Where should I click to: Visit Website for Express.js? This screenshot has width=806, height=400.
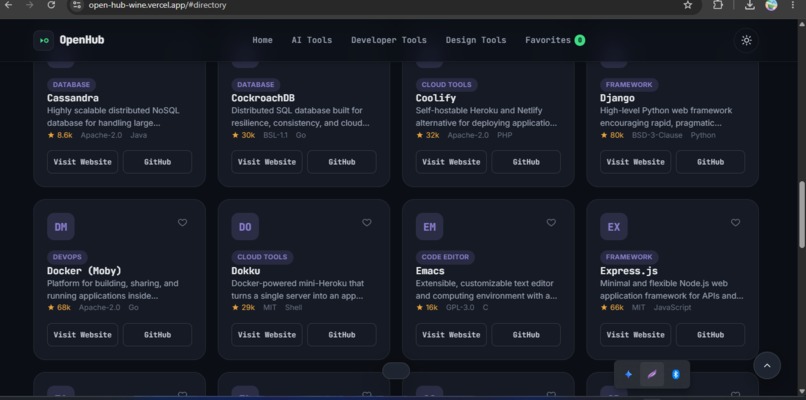click(635, 335)
